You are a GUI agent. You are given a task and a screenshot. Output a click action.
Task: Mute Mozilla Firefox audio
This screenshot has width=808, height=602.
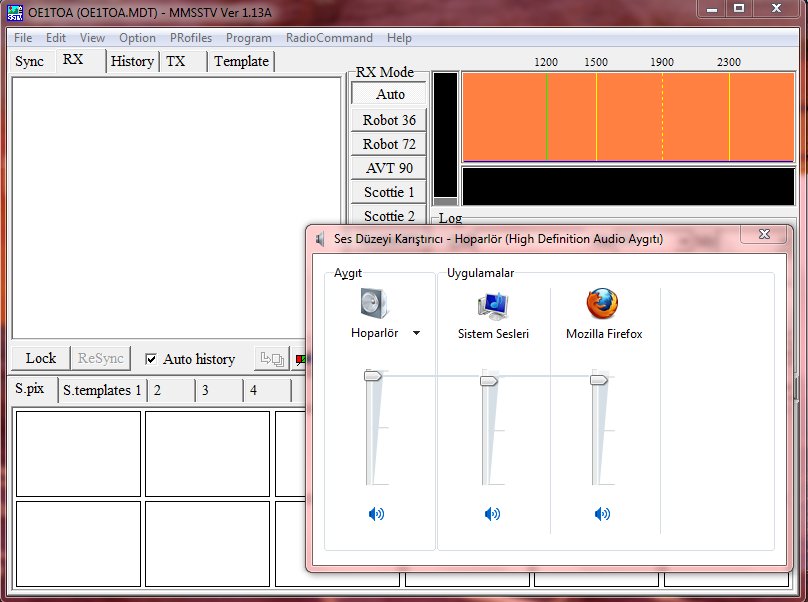tap(602, 514)
